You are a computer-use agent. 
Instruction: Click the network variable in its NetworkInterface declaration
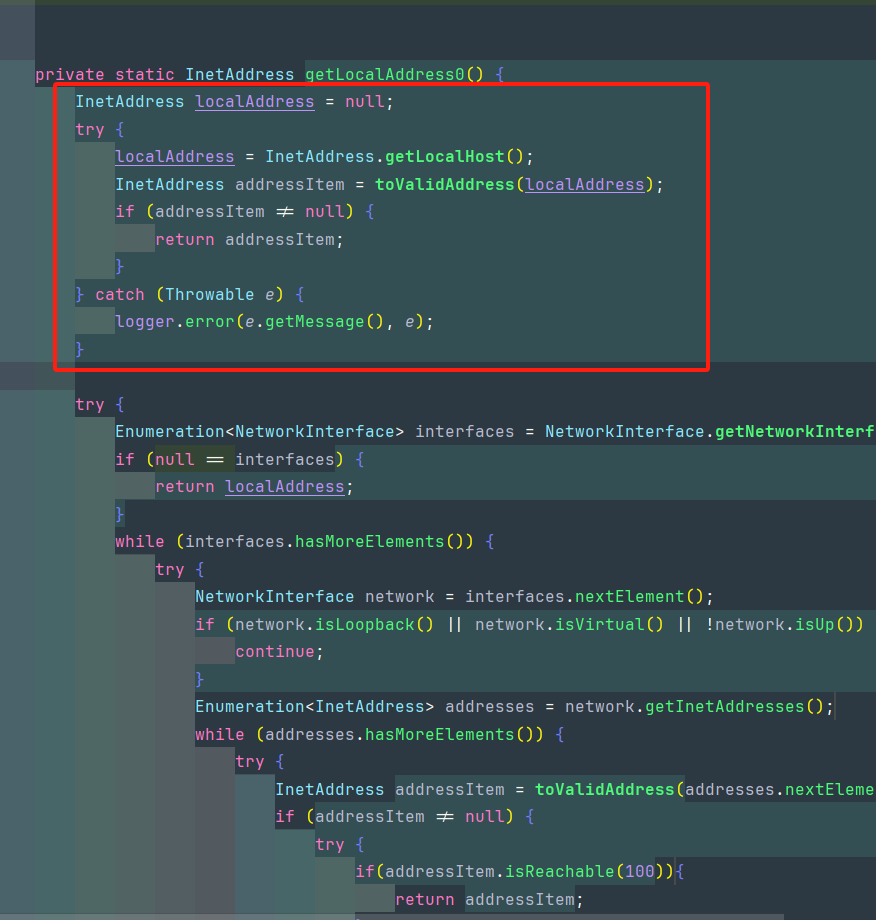click(400, 597)
